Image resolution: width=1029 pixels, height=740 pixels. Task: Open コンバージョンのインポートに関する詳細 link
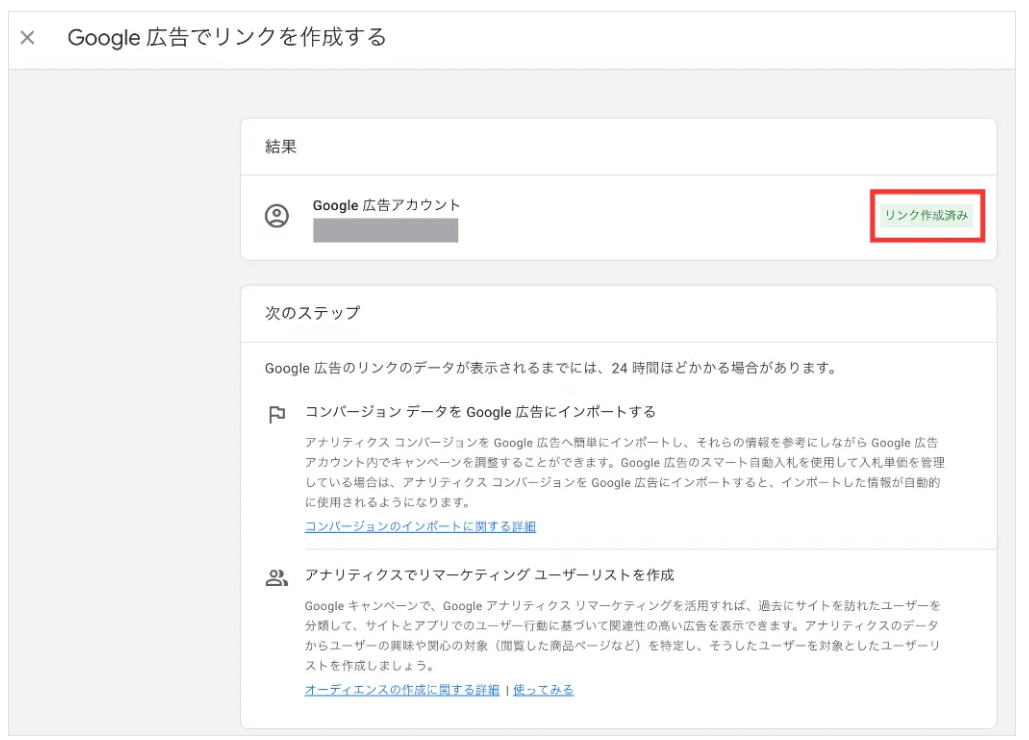[x=420, y=526]
